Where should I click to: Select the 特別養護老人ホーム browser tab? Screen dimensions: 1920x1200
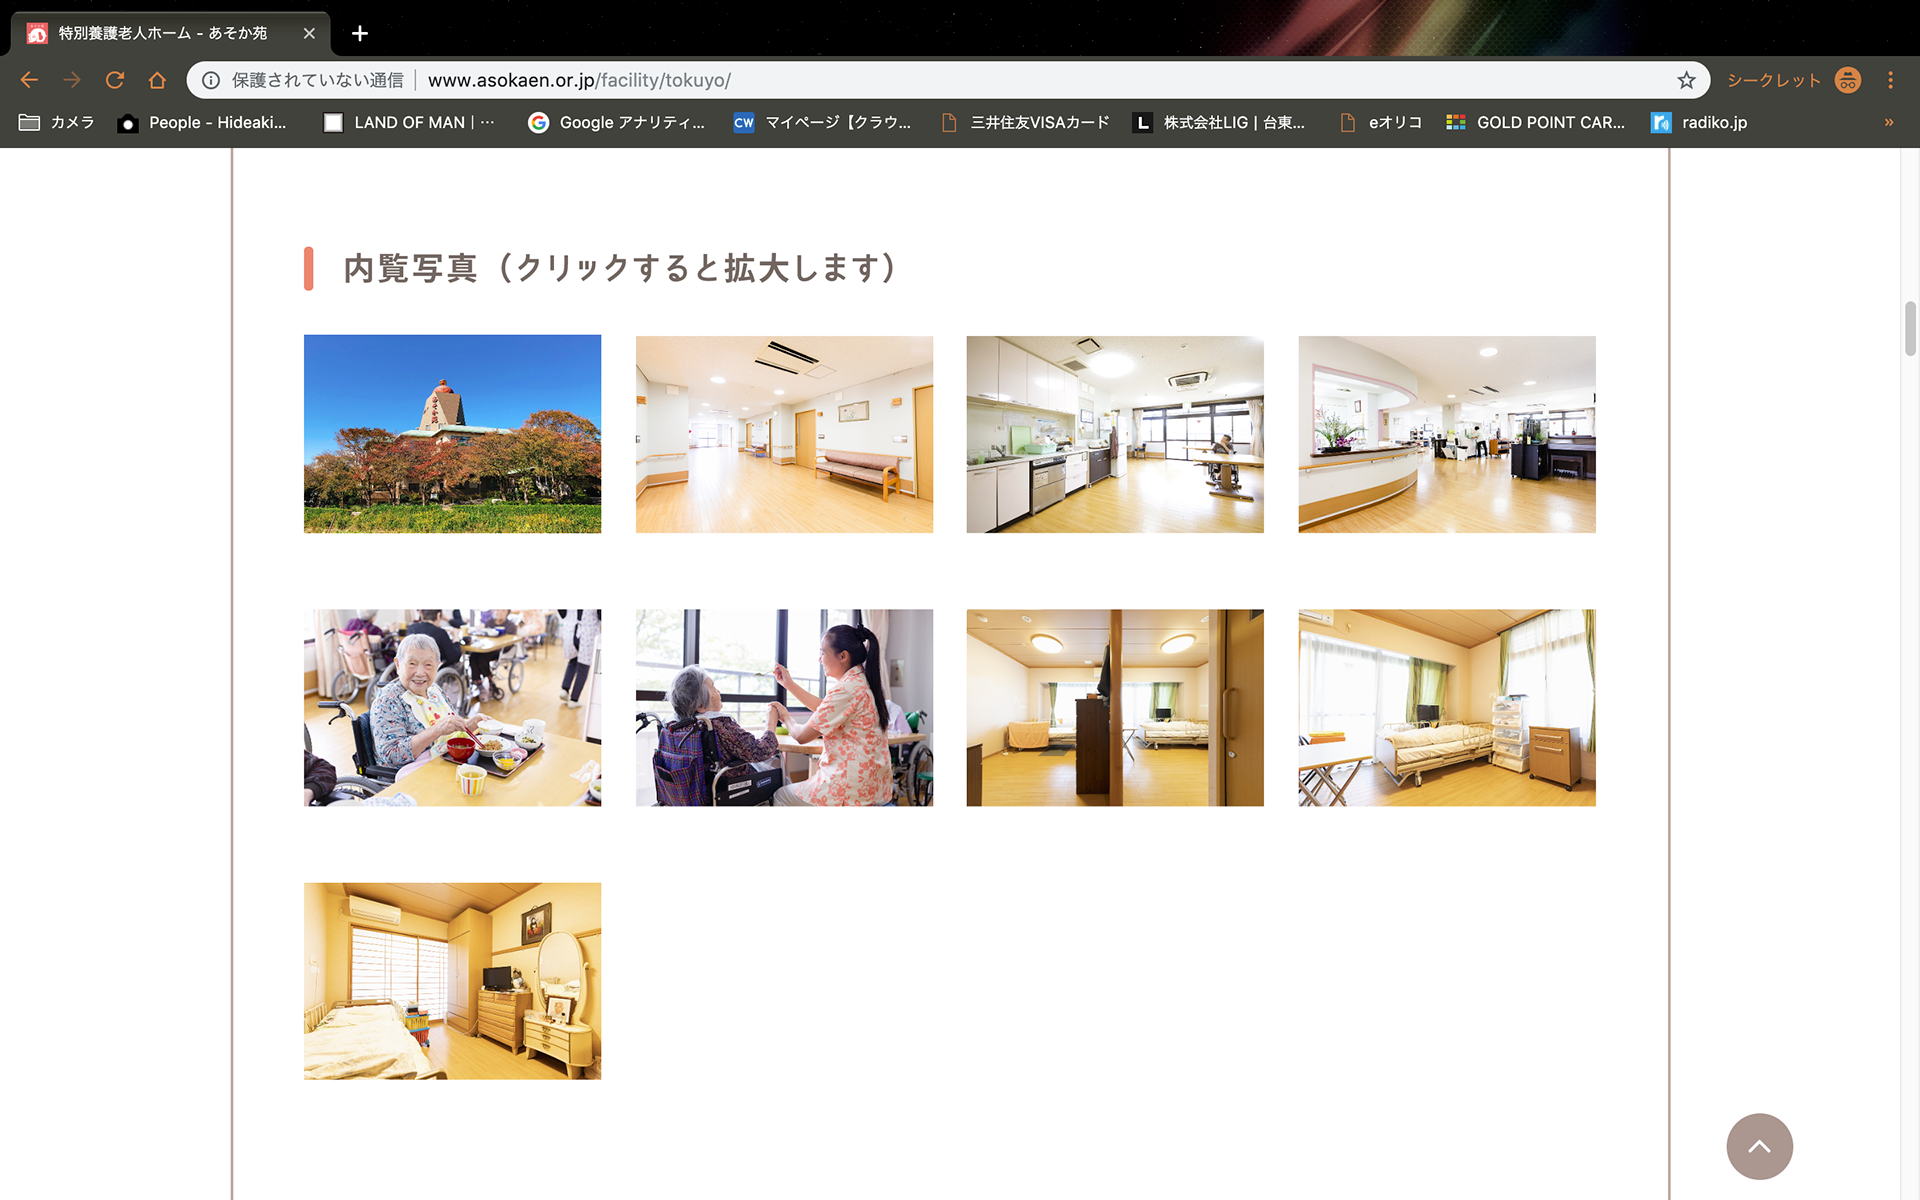click(x=162, y=33)
